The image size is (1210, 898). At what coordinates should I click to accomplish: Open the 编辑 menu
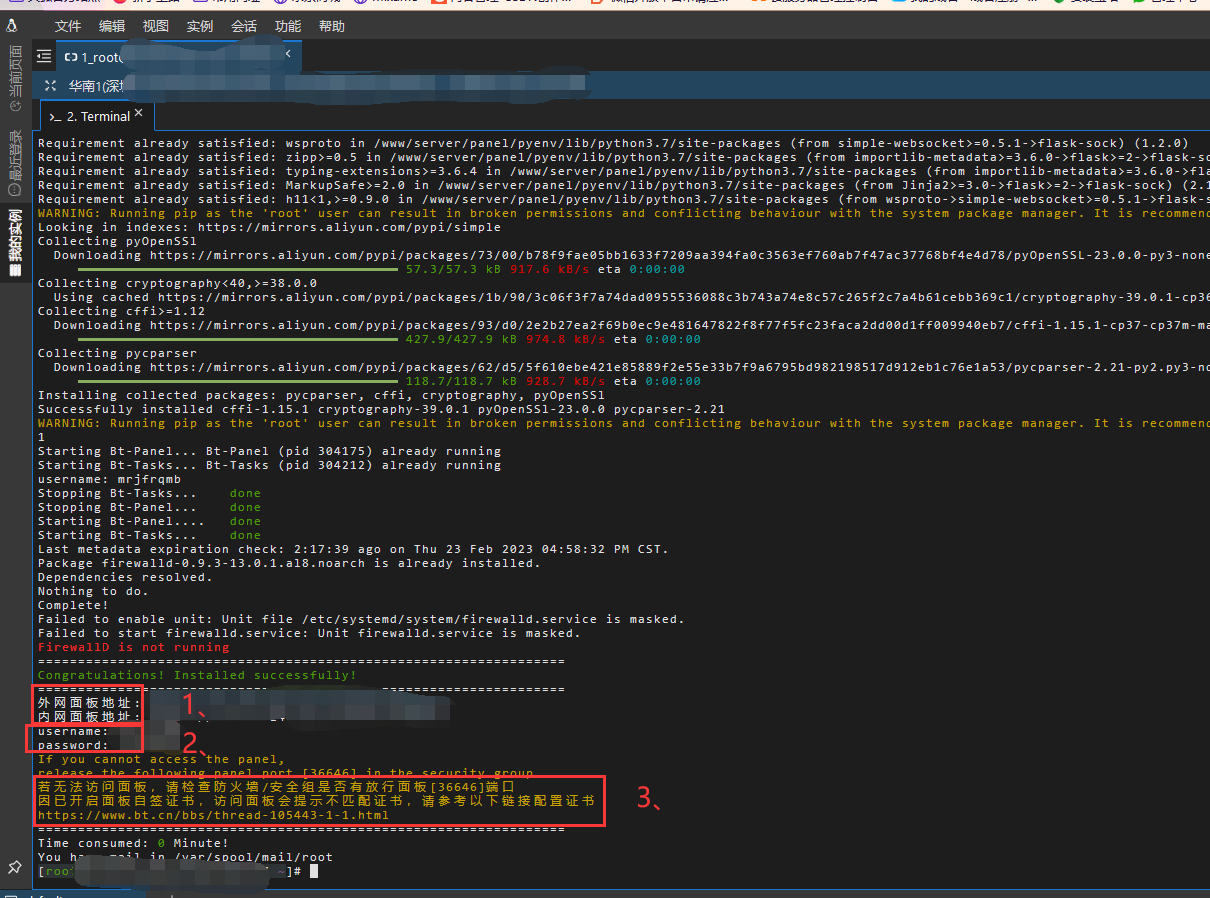point(112,26)
